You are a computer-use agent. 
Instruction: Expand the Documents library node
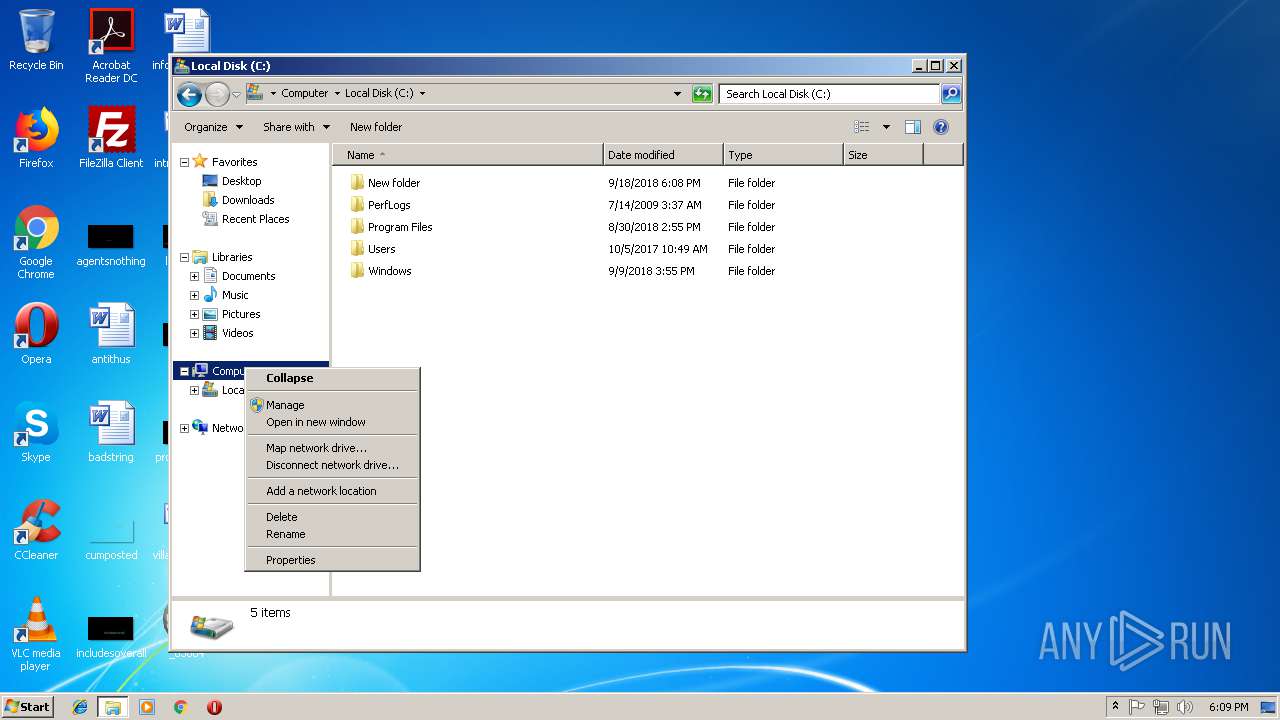194,276
